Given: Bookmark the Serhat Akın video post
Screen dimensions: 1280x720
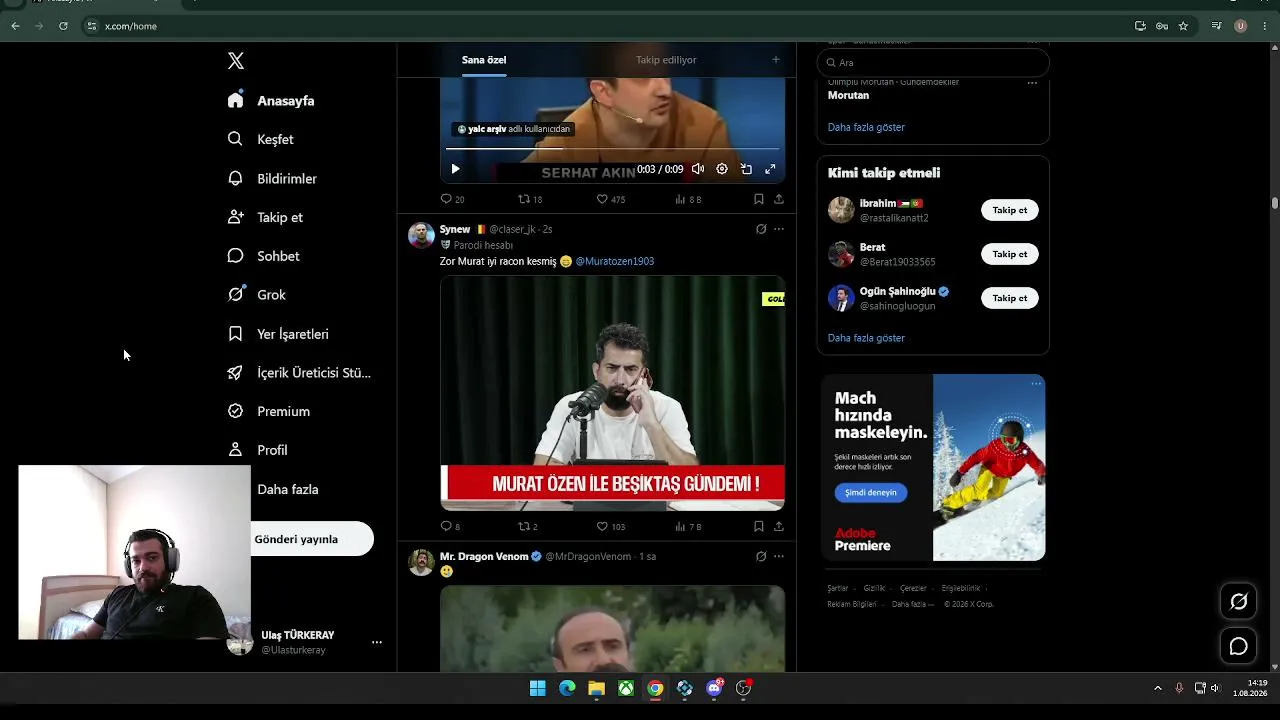Looking at the screenshot, I should pyautogui.click(x=759, y=199).
